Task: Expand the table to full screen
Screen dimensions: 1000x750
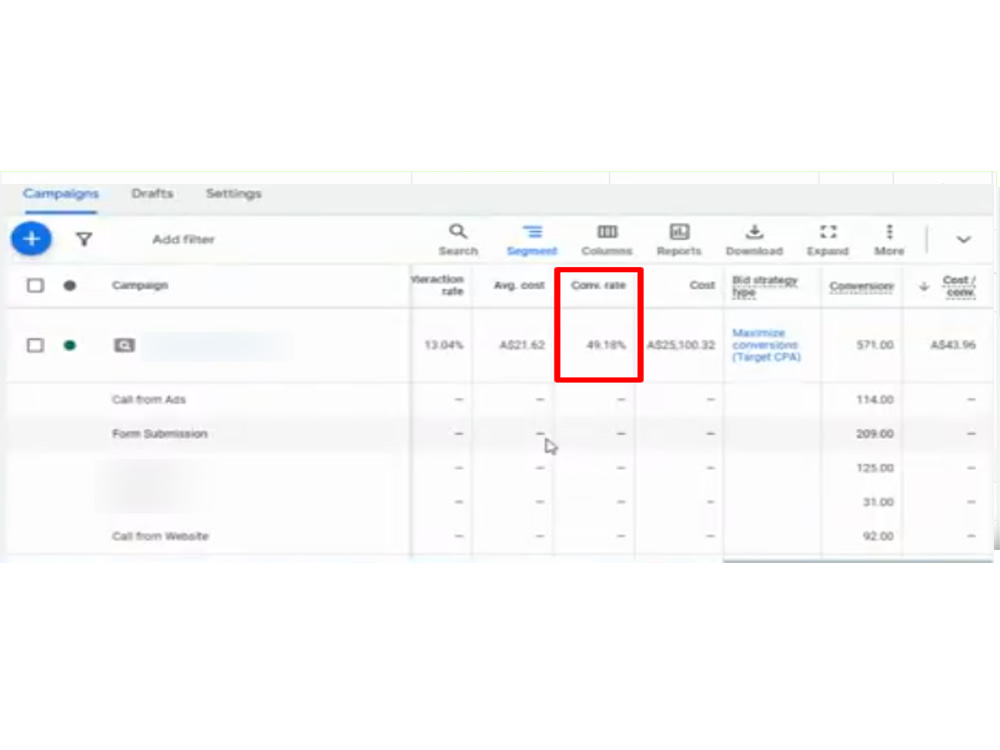Action: (x=828, y=240)
